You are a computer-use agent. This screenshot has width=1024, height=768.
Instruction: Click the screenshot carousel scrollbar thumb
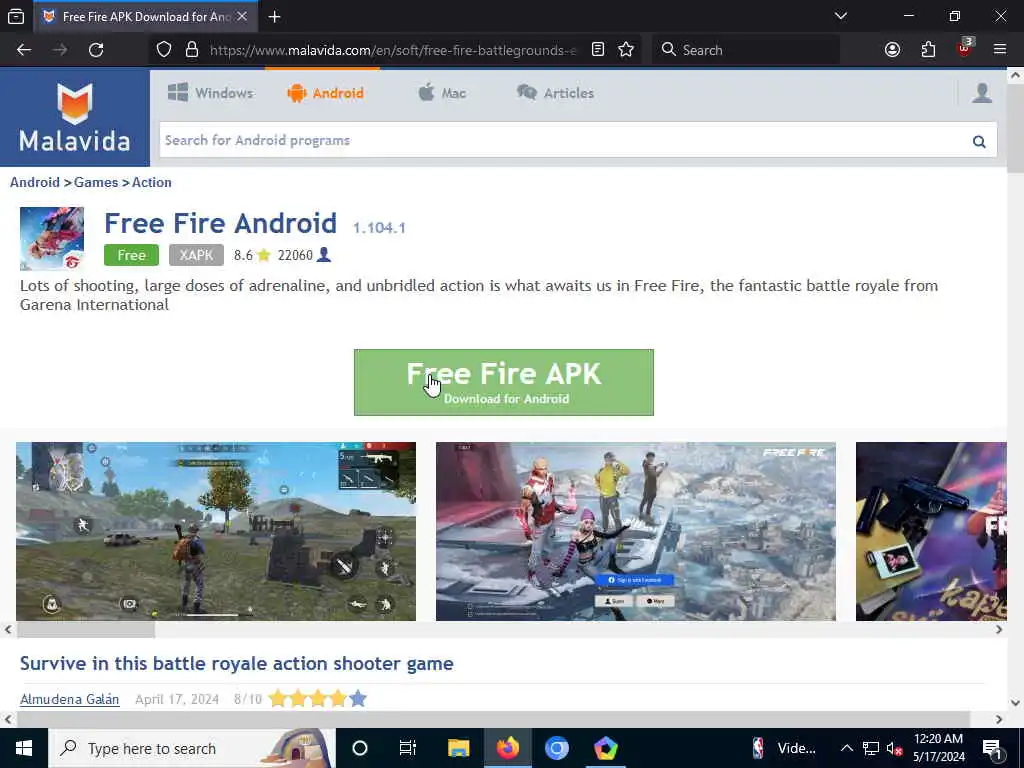(x=86, y=630)
